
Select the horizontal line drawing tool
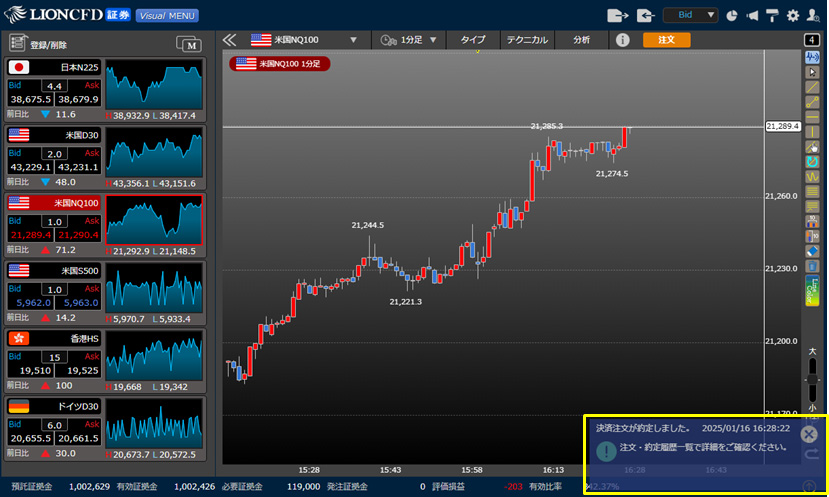tap(812, 117)
